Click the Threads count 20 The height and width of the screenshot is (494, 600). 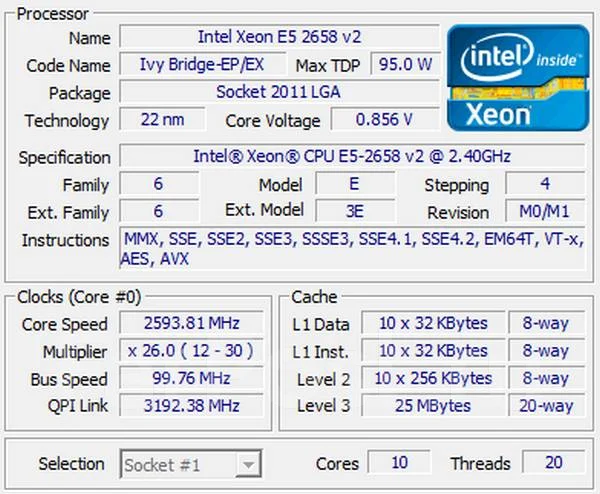pyautogui.click(x=553, y=463)
